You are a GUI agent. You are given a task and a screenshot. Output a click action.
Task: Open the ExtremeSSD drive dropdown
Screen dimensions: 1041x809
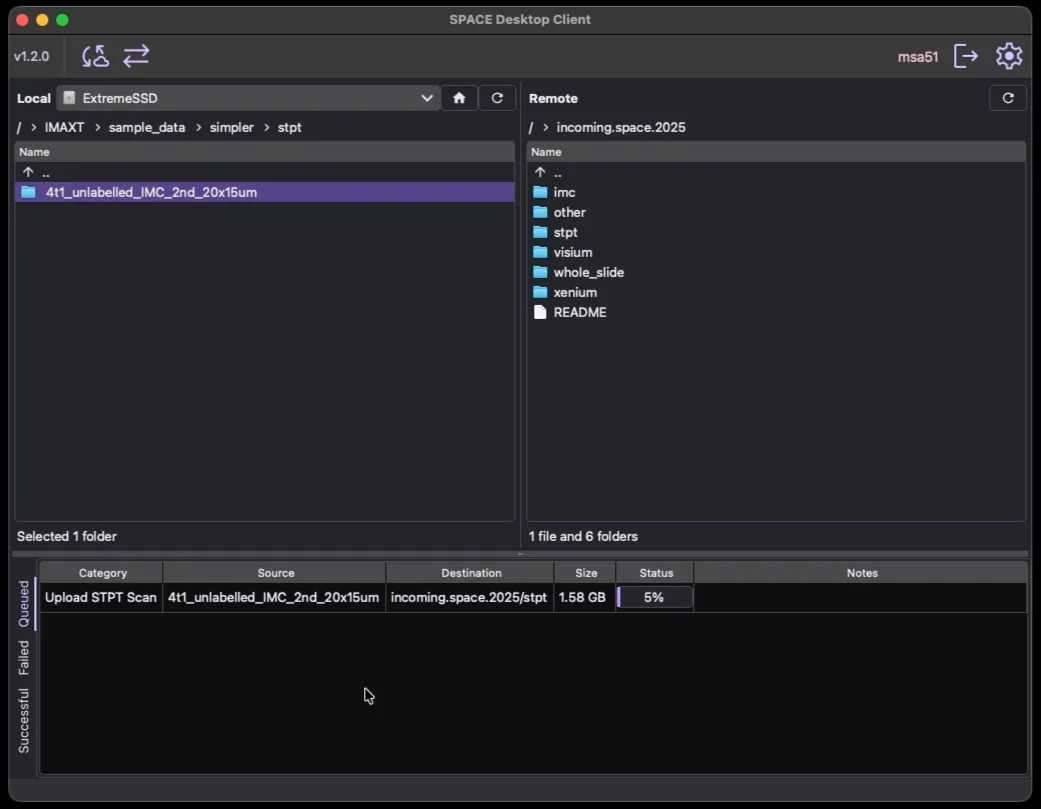(x=248, y=98)
